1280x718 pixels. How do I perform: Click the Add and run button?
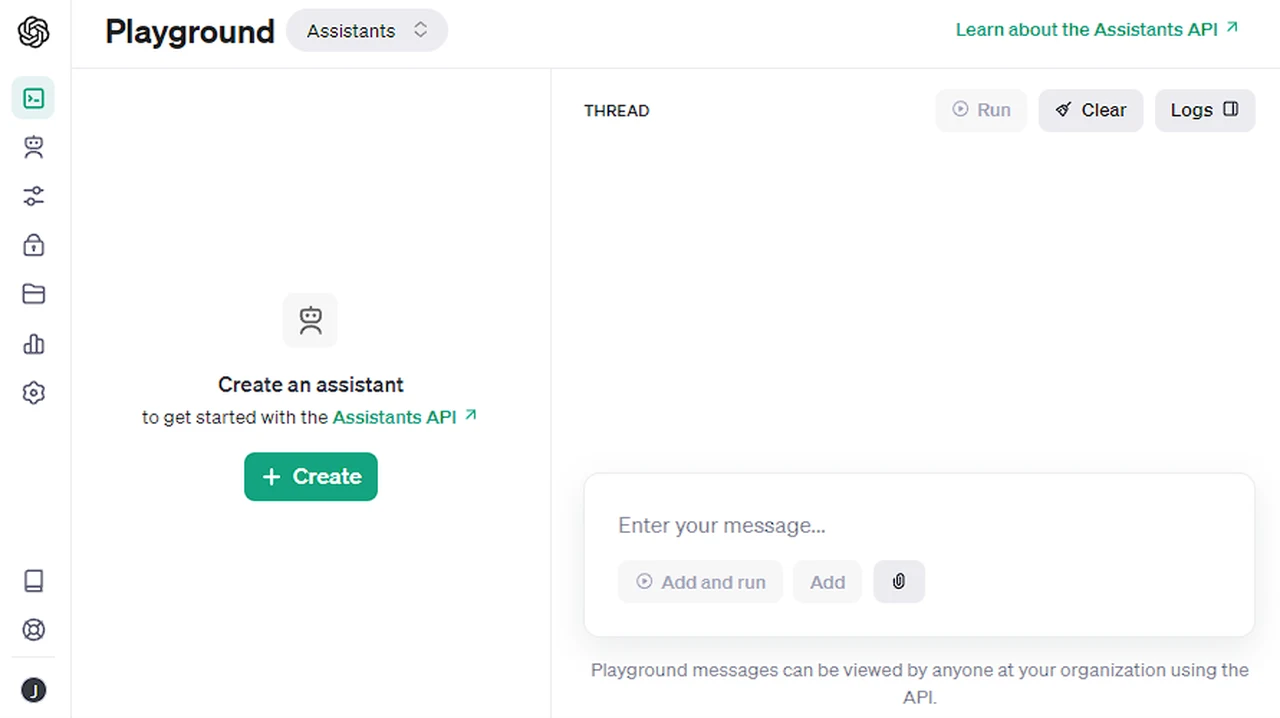tap(700, 582)
